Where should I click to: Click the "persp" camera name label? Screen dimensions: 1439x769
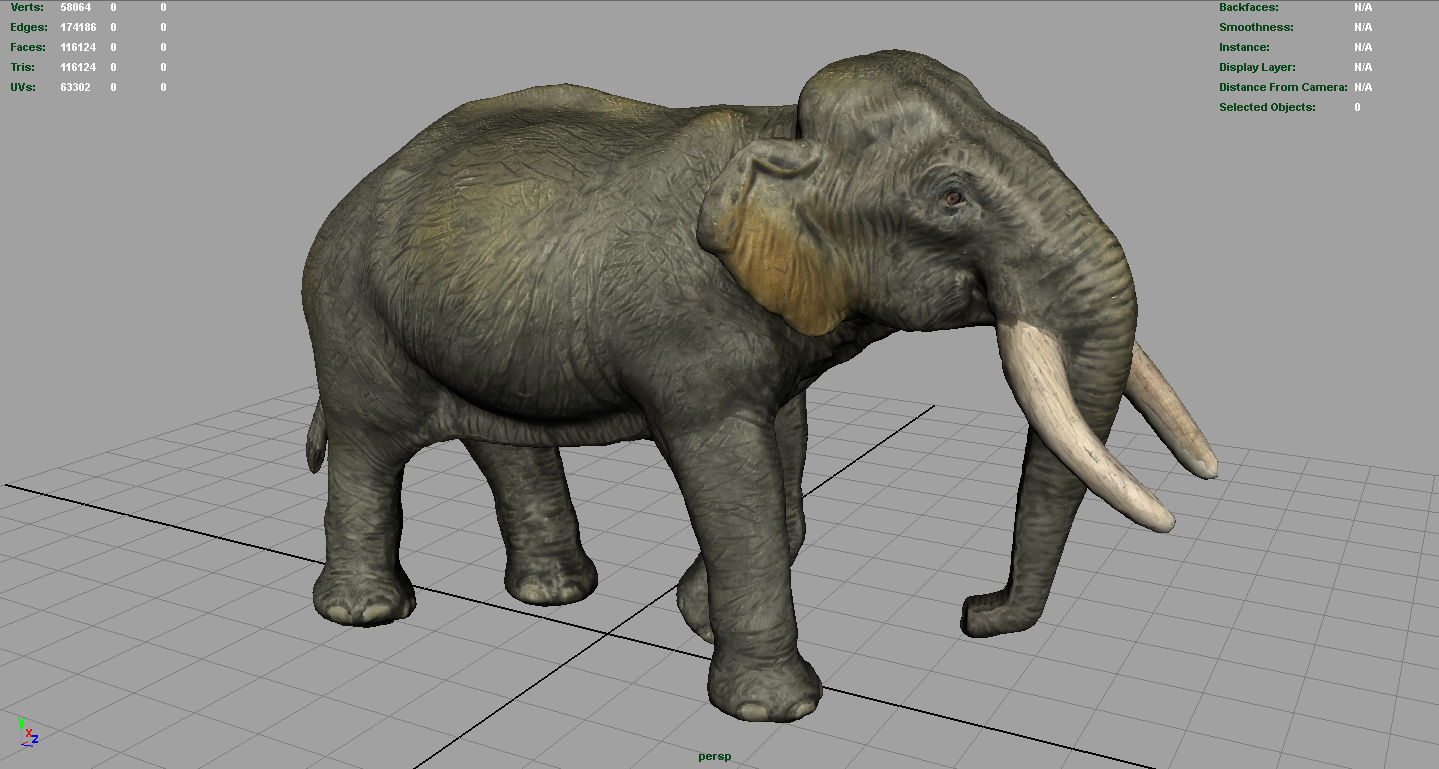pyautogui.click(x=714, y=756)
